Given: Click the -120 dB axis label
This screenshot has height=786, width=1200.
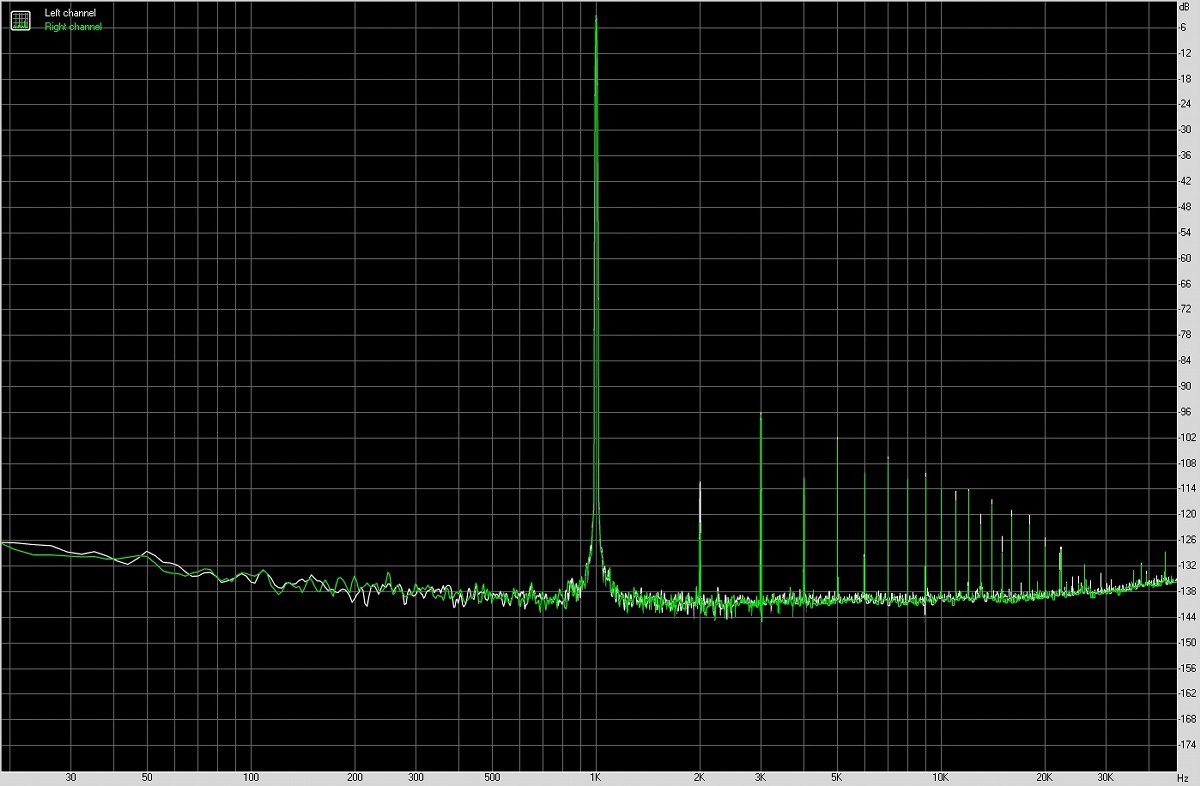Looking at the screenshot, I should click(1186, 514).
